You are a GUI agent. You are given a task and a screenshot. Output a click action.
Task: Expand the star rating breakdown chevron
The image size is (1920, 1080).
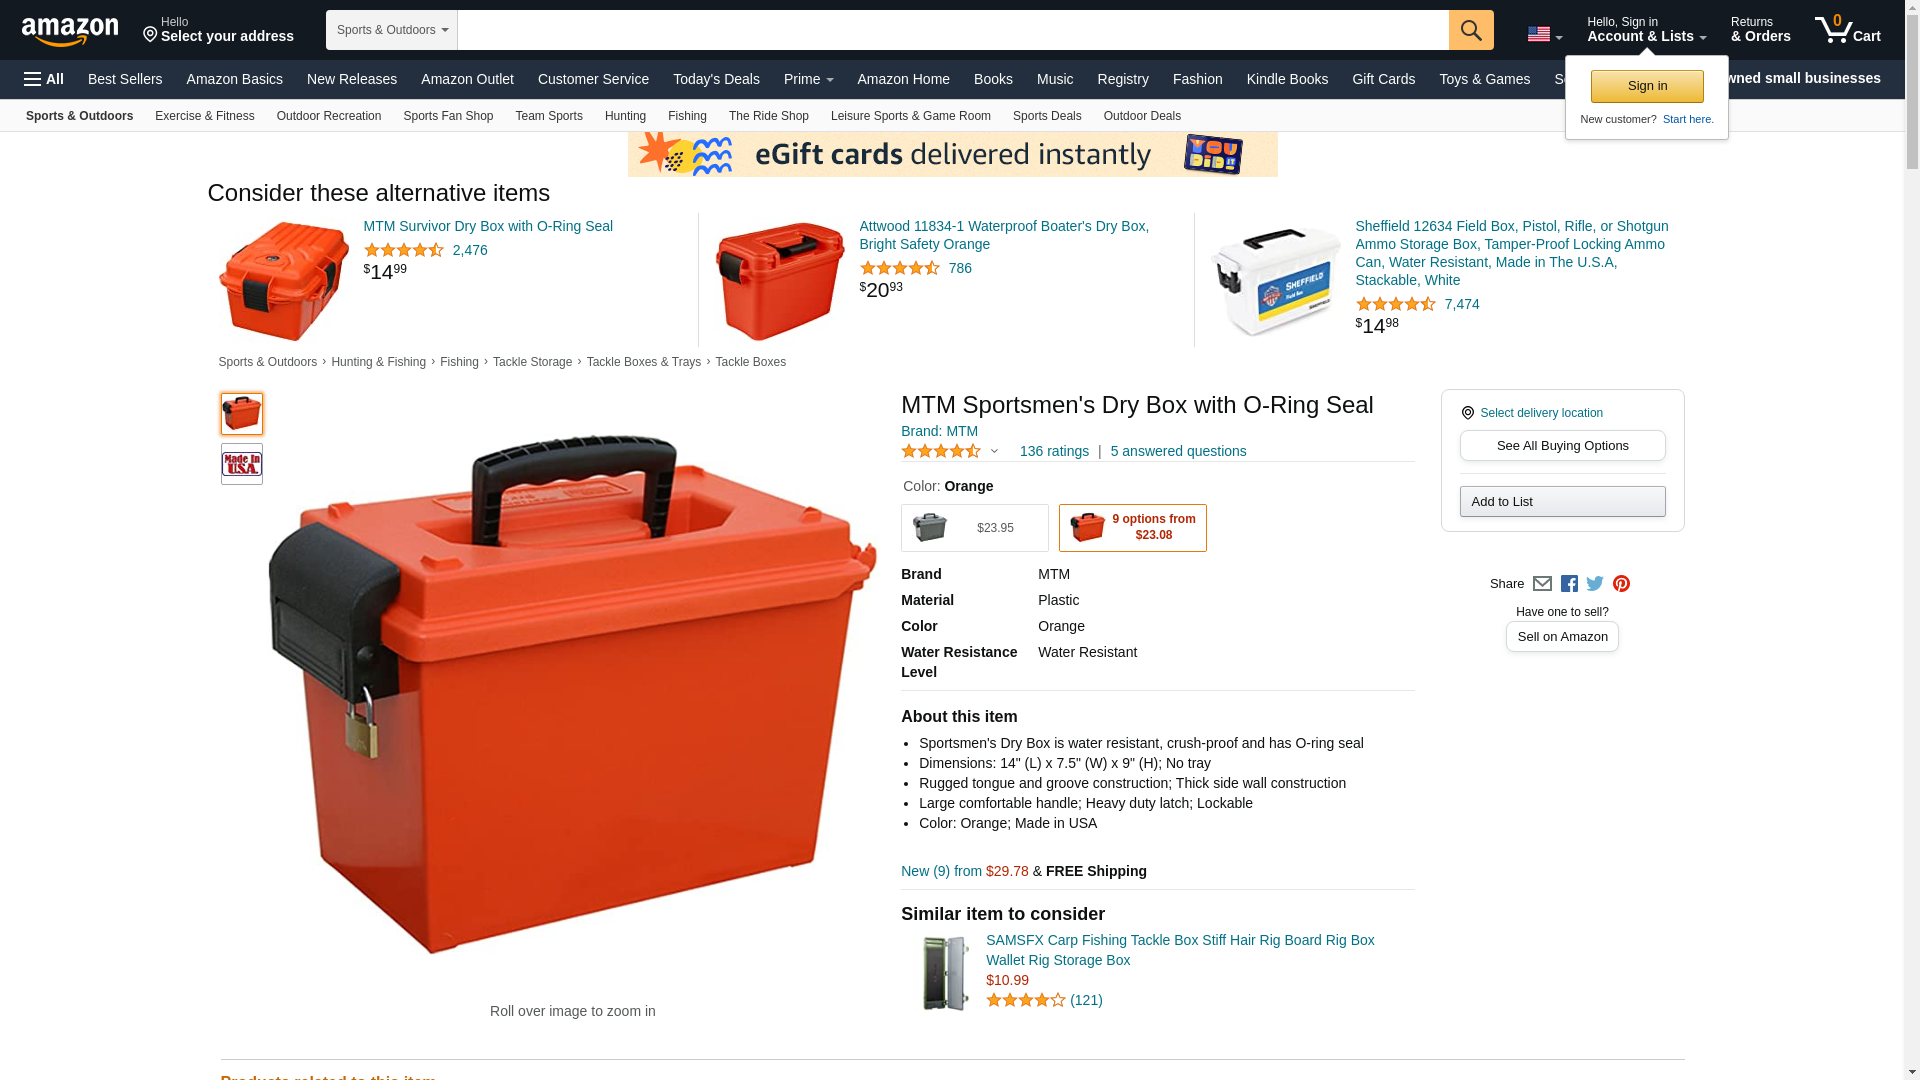coord(994,452)
